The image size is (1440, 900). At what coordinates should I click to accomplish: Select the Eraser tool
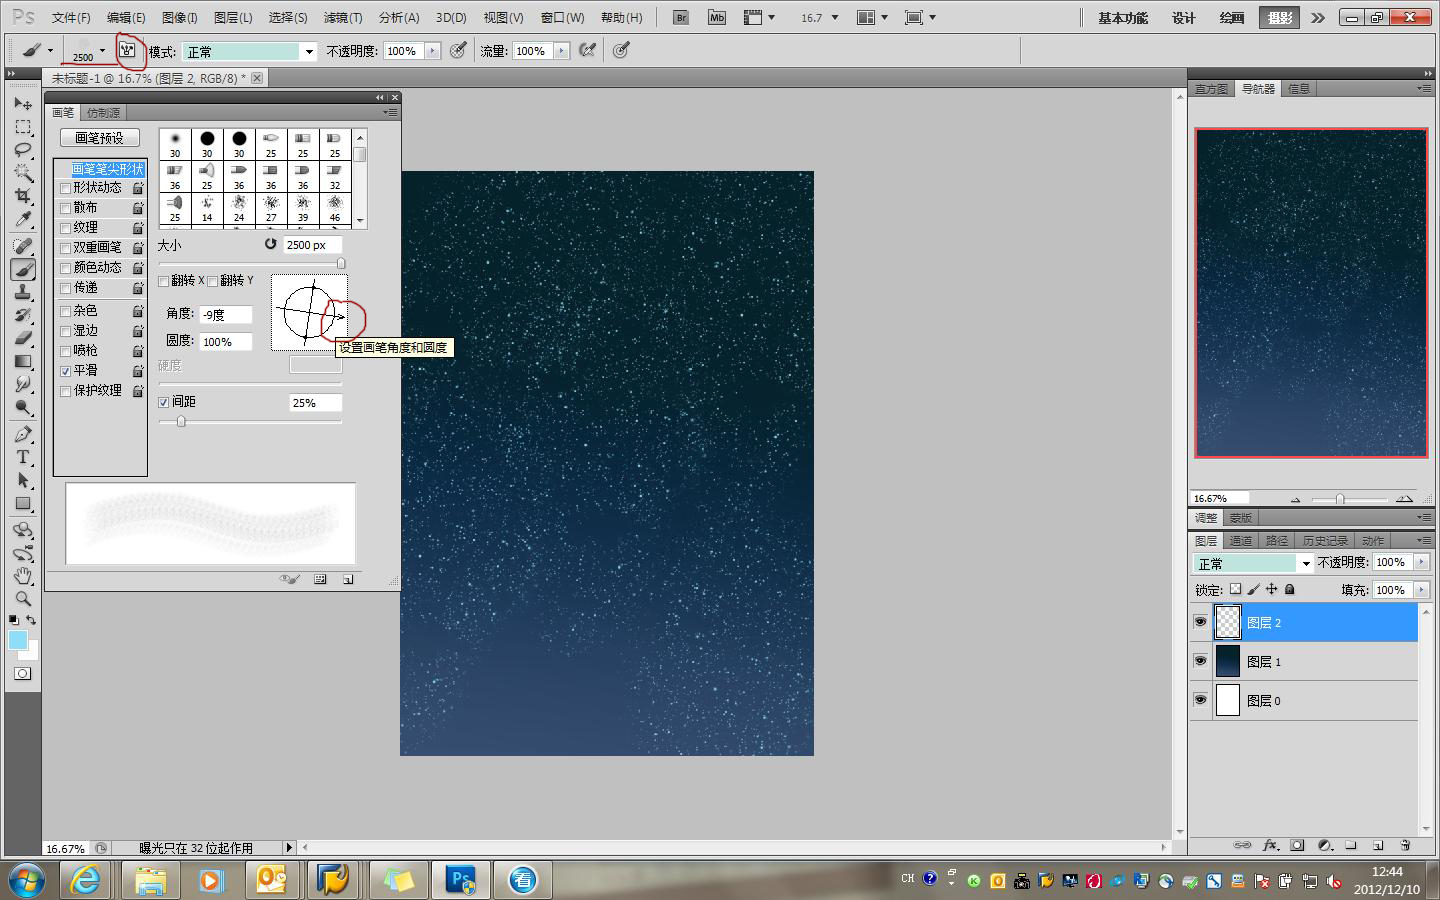click(23, 338)
